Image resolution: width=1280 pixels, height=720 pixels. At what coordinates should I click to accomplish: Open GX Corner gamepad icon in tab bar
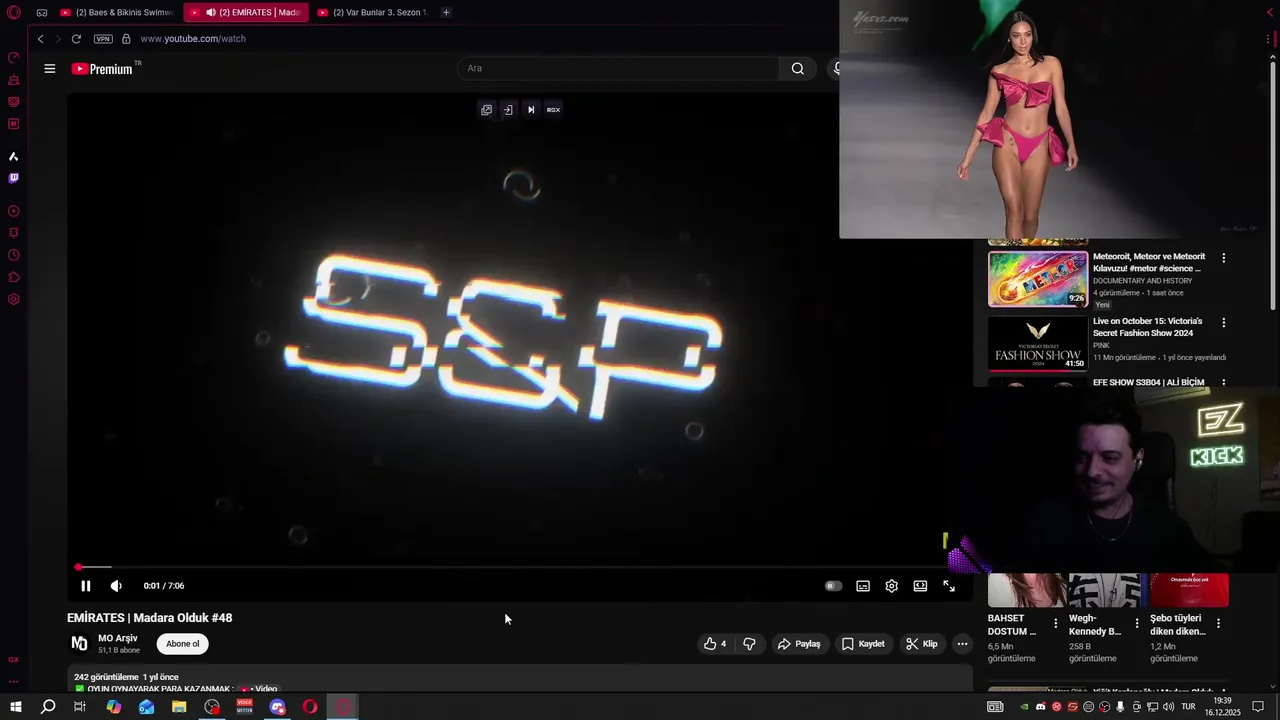pyautogui.click(x=42, y=13)
